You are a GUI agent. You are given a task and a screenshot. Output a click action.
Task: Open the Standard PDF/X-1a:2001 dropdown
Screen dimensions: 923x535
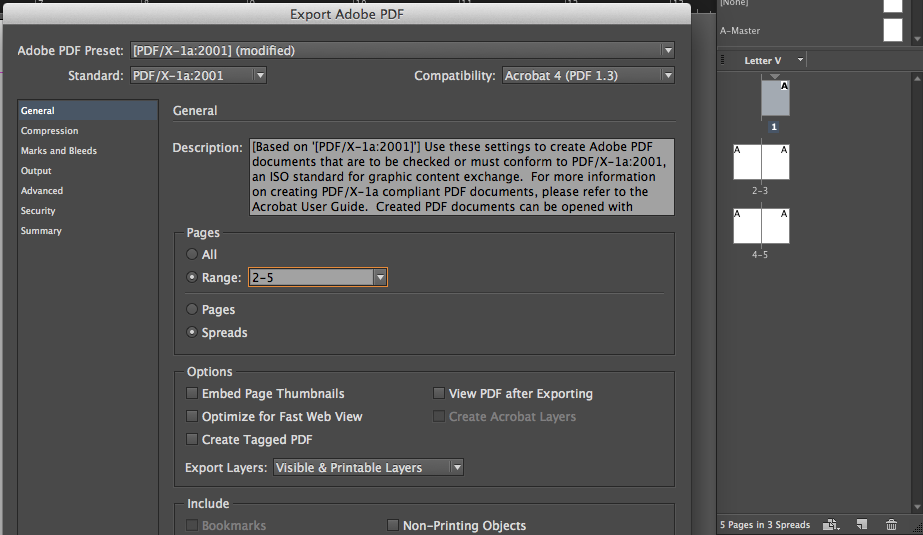pyautogui.click(x=198, y=75)
